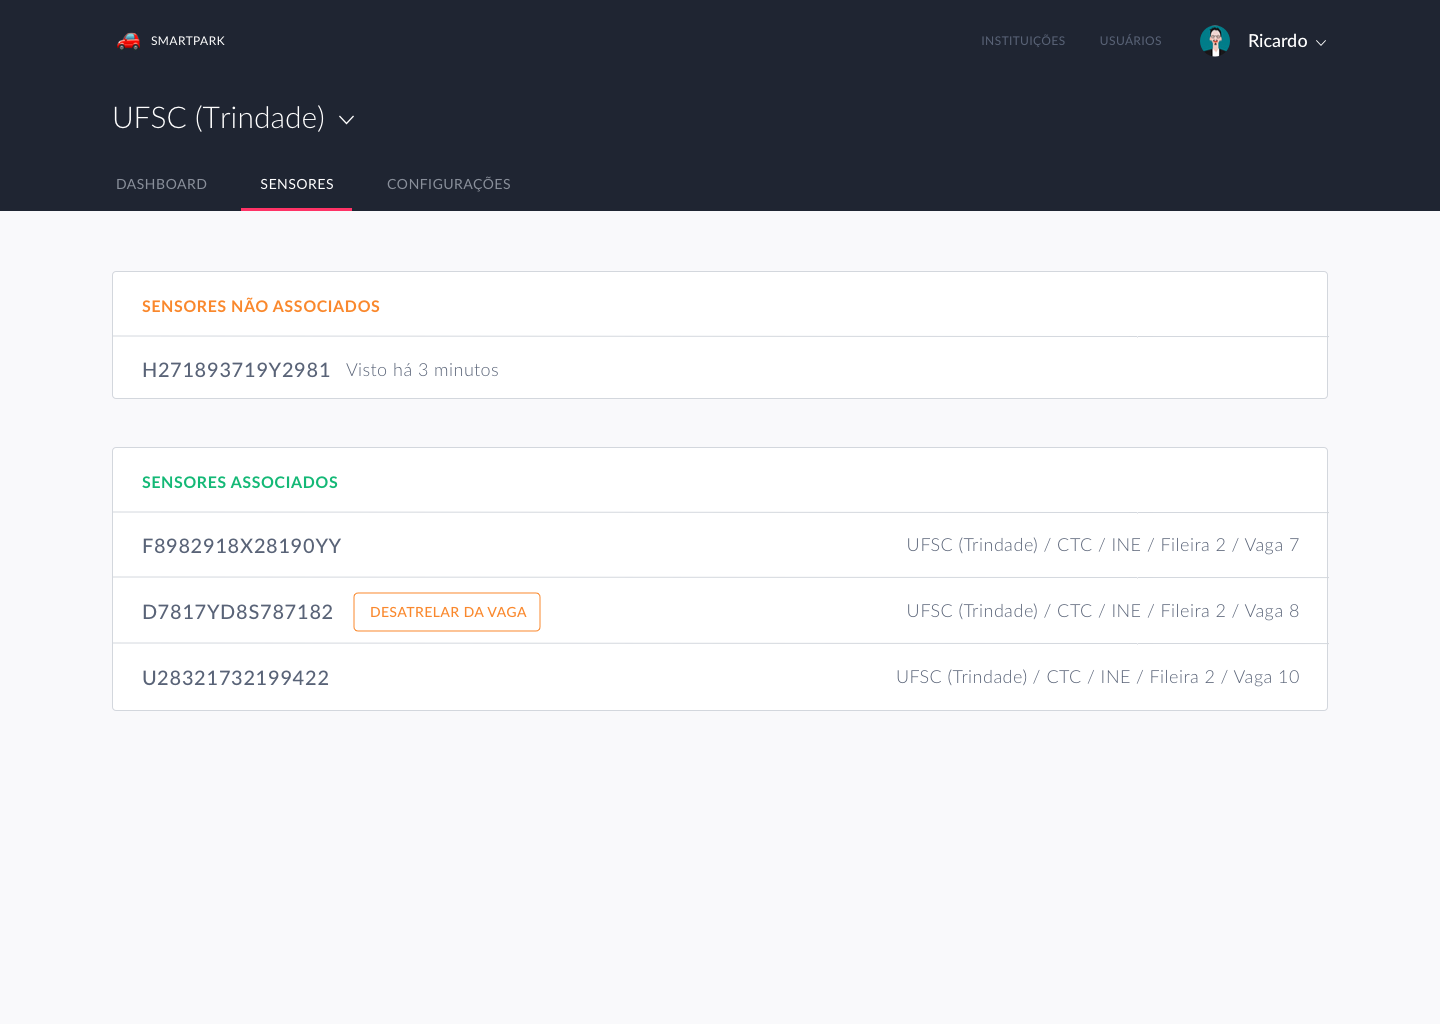Click the Ricardo username label
Image resolution: width=1440 pixels, height=1024 pixels.
click(x=1277, y=41)
